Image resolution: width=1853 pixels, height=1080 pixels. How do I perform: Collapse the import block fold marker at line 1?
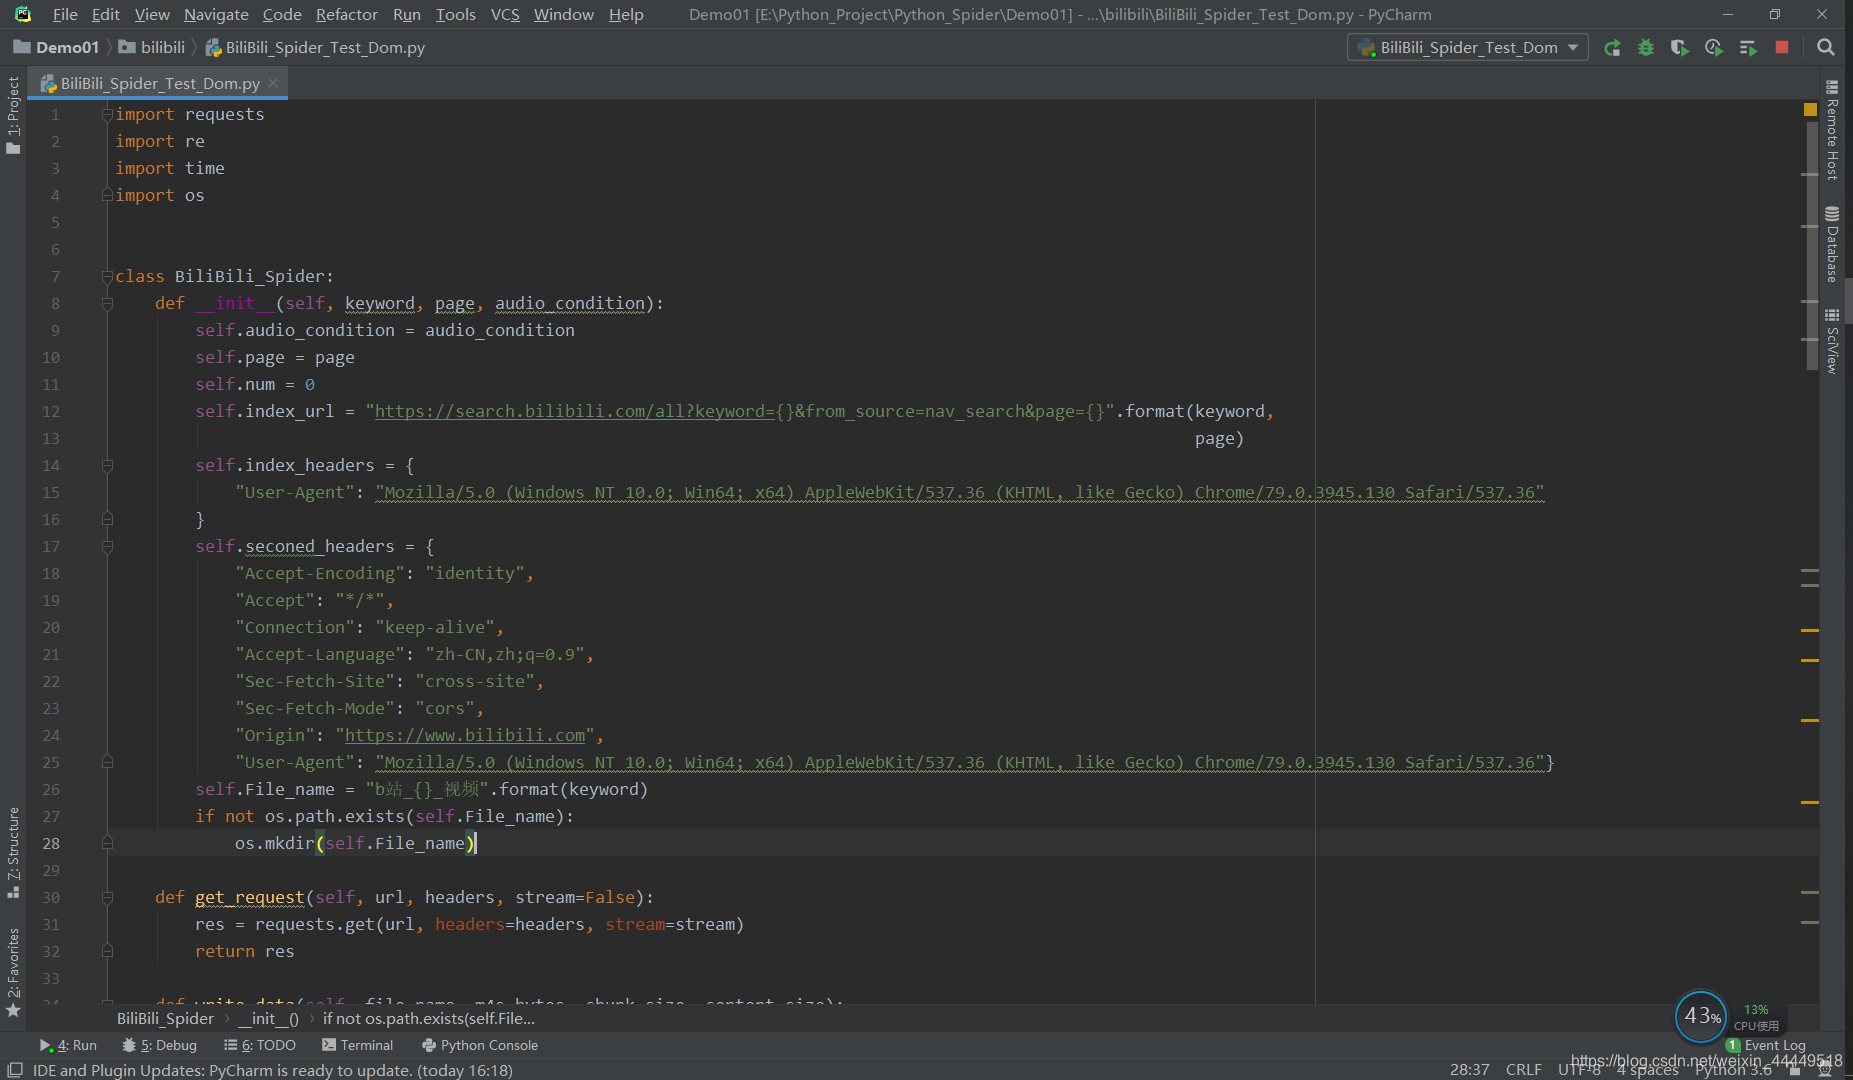(107, 115)
